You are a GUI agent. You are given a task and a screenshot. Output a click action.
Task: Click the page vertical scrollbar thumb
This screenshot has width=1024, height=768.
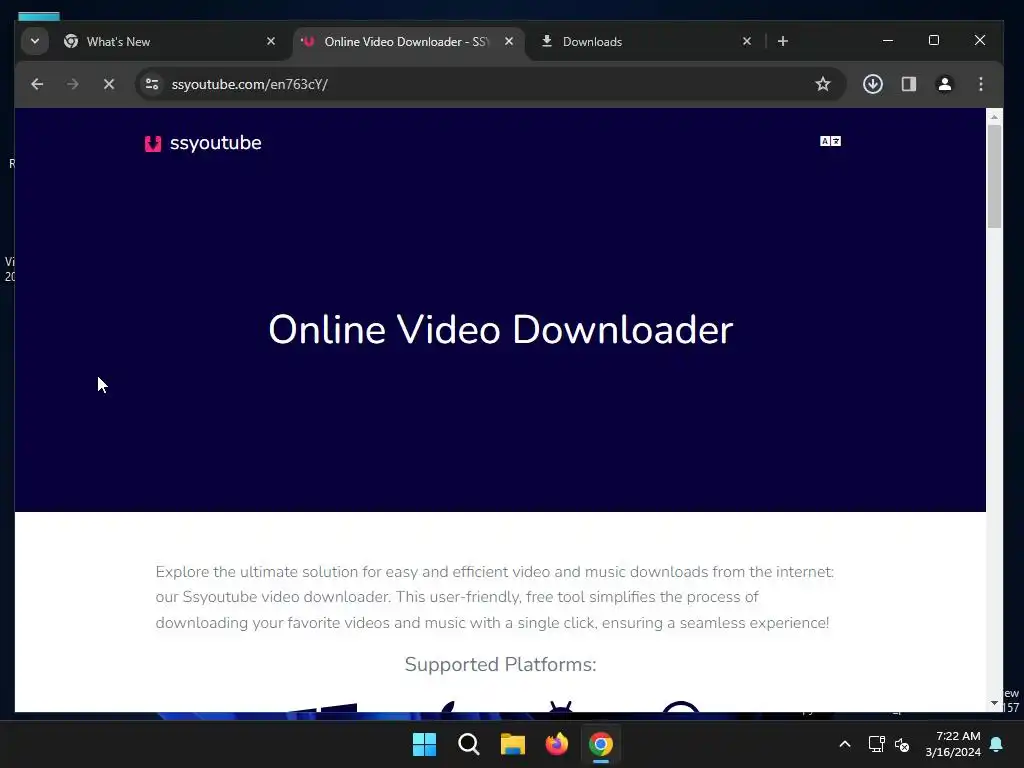coord(994,176)
